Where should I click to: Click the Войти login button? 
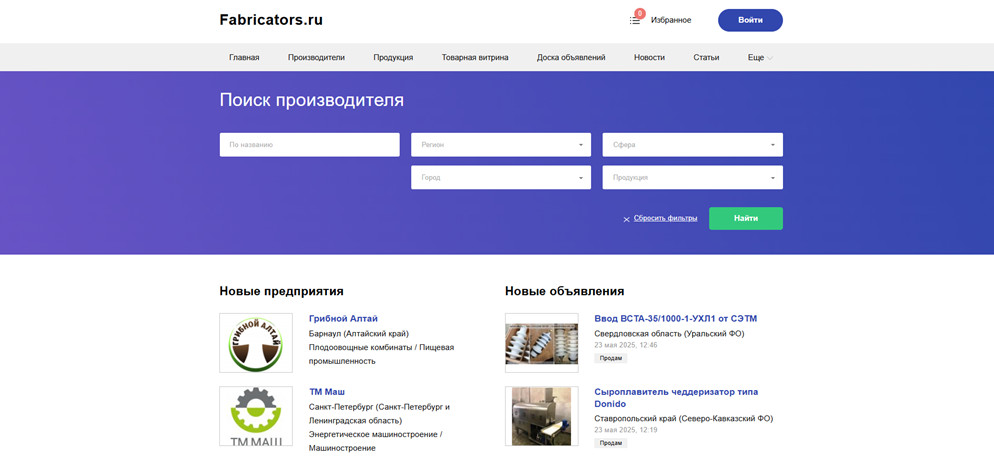click(x=750, y=20)
